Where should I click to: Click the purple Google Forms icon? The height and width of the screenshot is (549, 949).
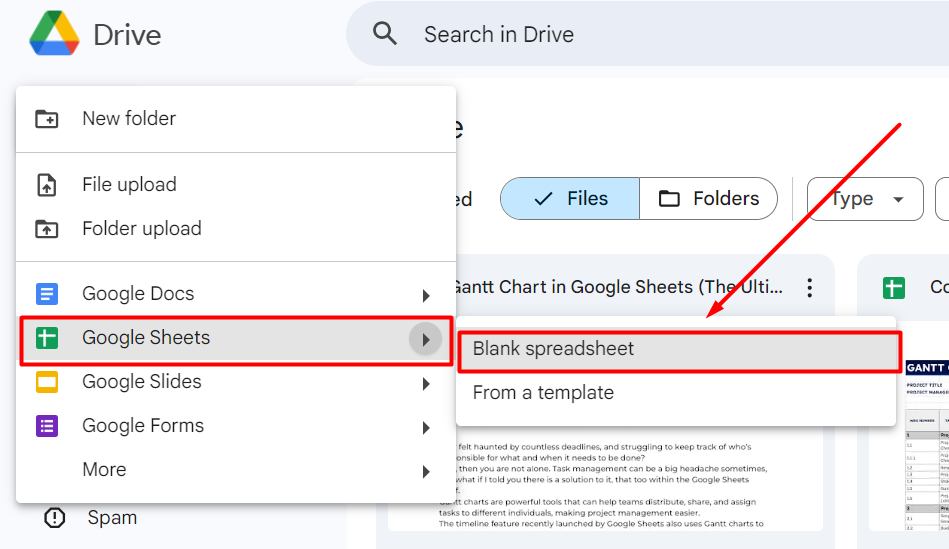click(47, 426)
